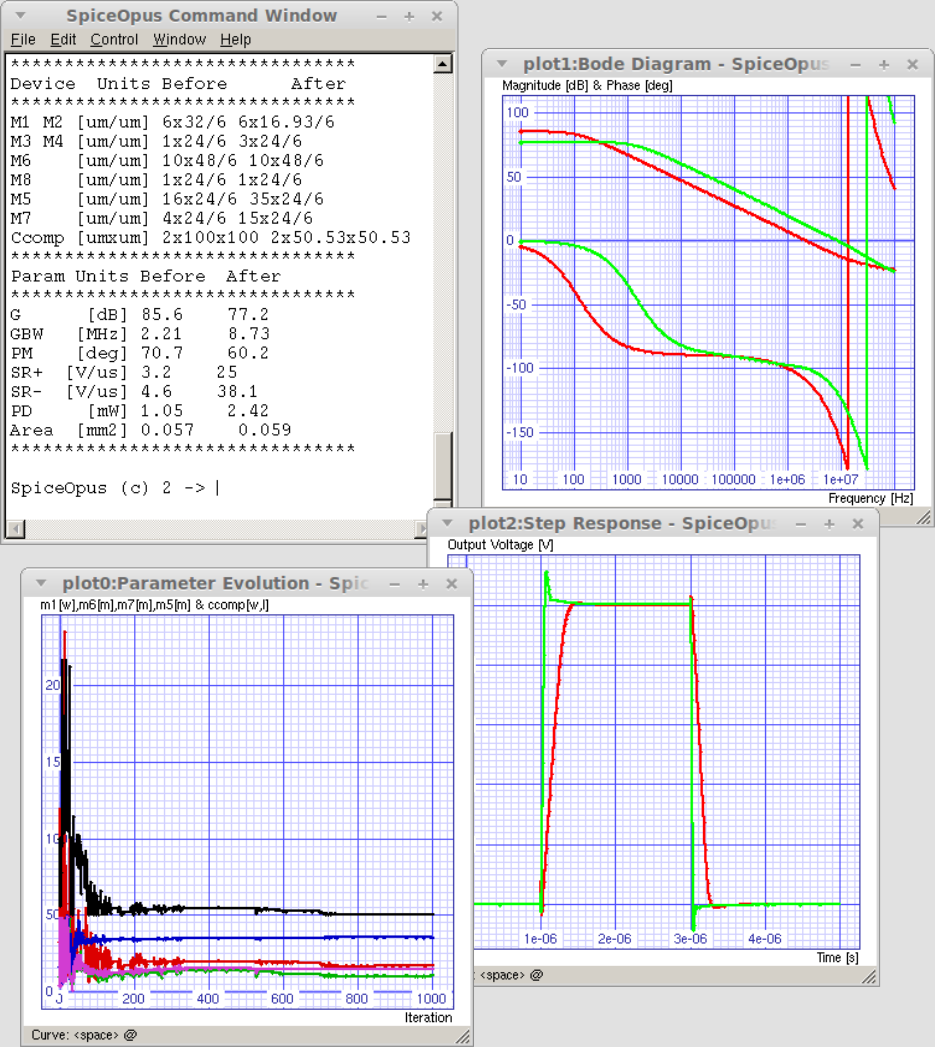Screen dimensions: 935x1047
Task: Click the 'Area' parameter row
Action: [151, 431]
